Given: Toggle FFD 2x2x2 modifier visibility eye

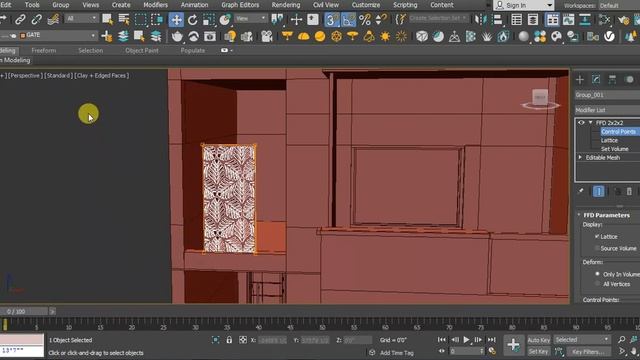Looking at the screenshot, I should tap(581, 122).
